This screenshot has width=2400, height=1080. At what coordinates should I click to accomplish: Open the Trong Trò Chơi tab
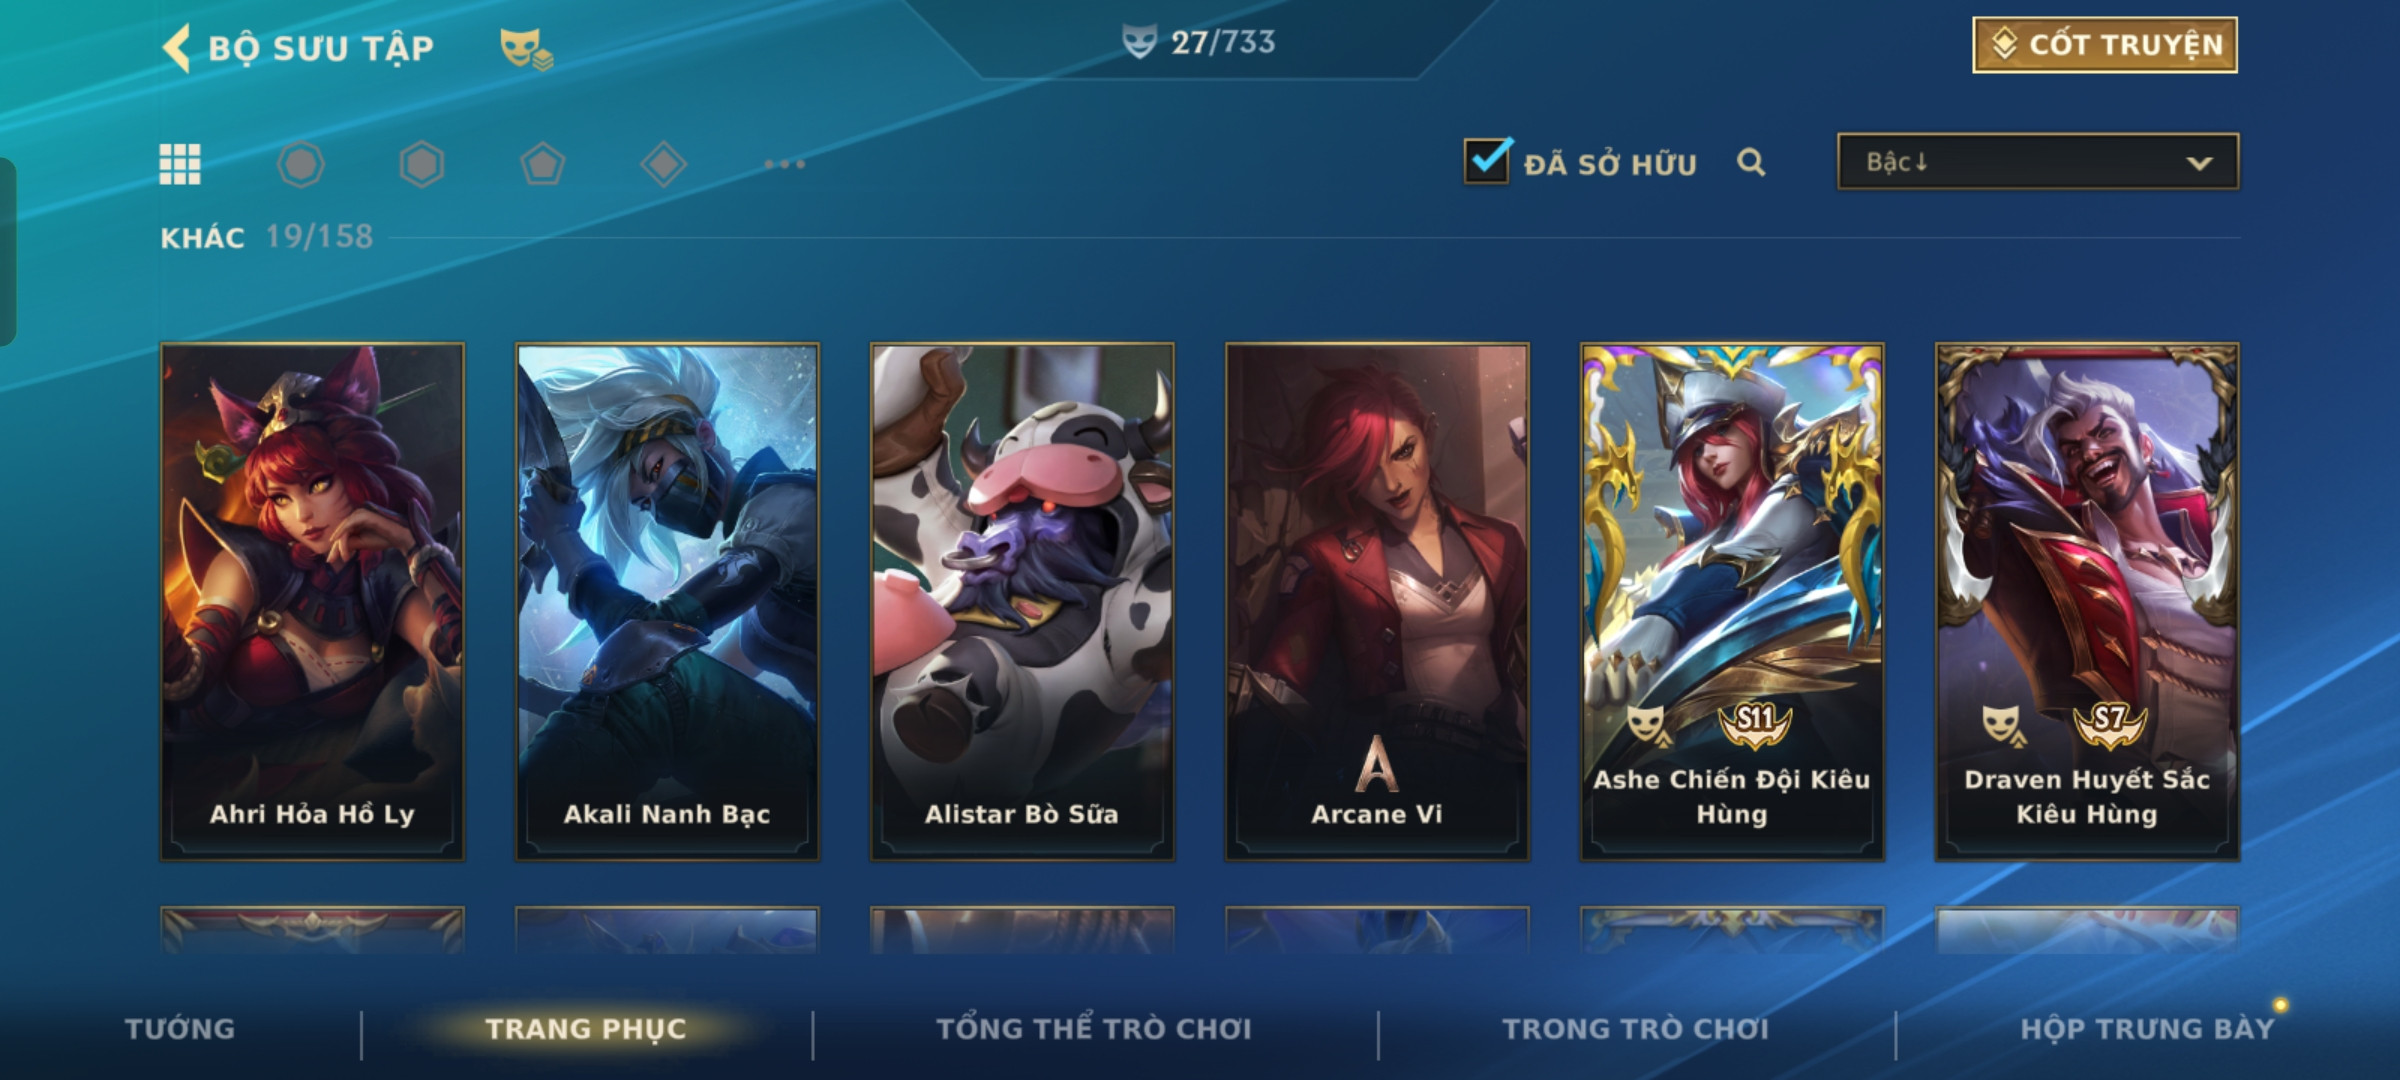tap(1636, 1029)
